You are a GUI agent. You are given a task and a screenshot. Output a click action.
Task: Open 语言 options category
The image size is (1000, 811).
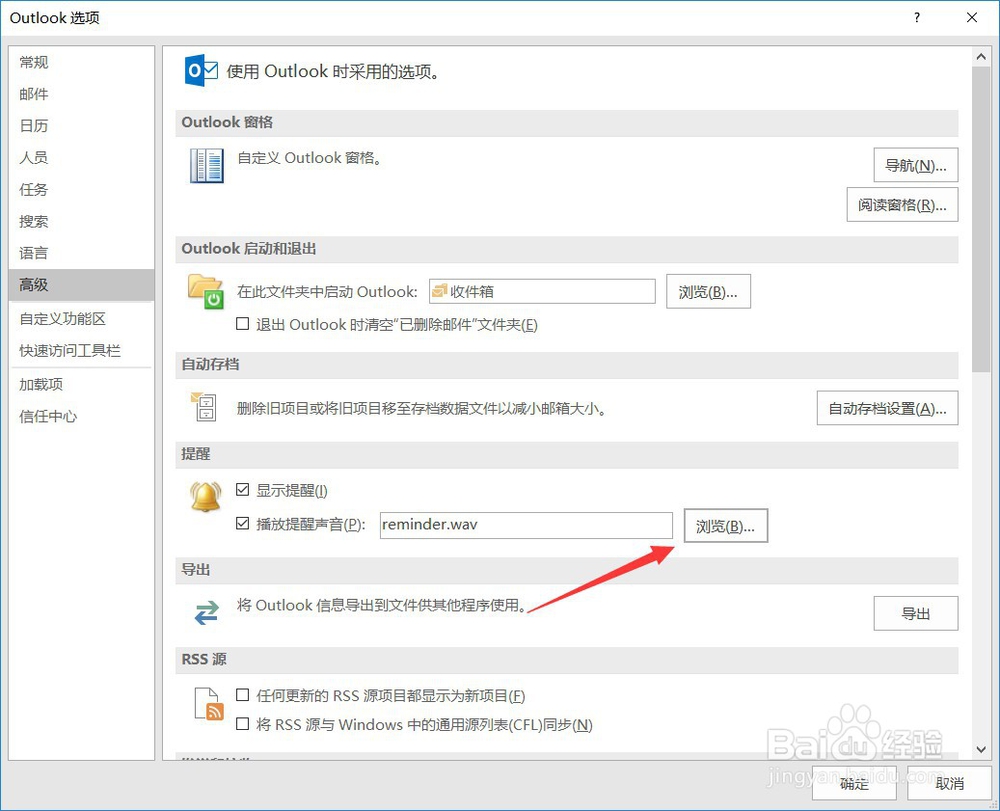82,253
